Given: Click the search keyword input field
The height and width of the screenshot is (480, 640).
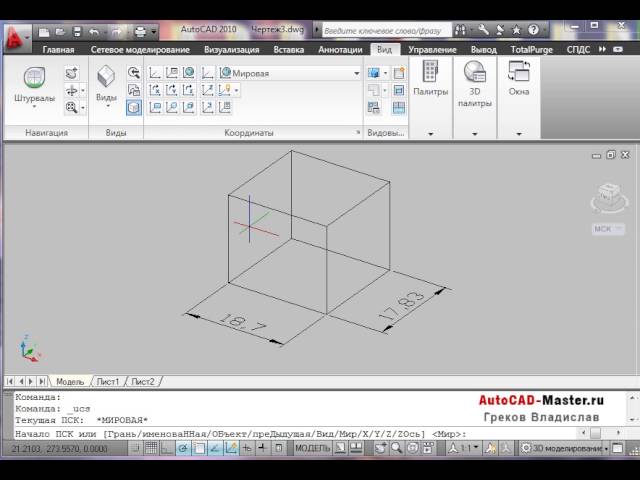Looking at the screenshot, I should [395, 32].
